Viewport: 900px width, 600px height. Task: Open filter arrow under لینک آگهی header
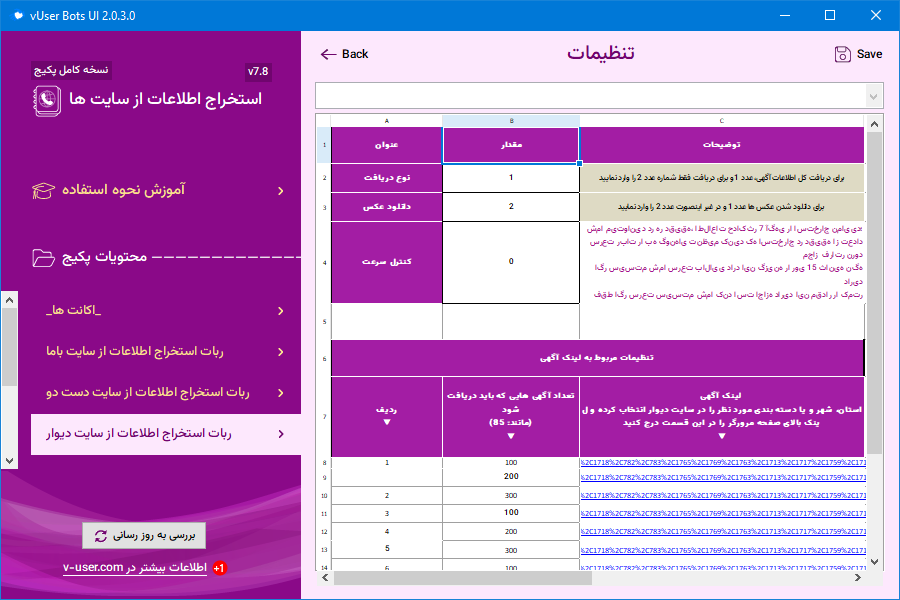coord(722,436)
